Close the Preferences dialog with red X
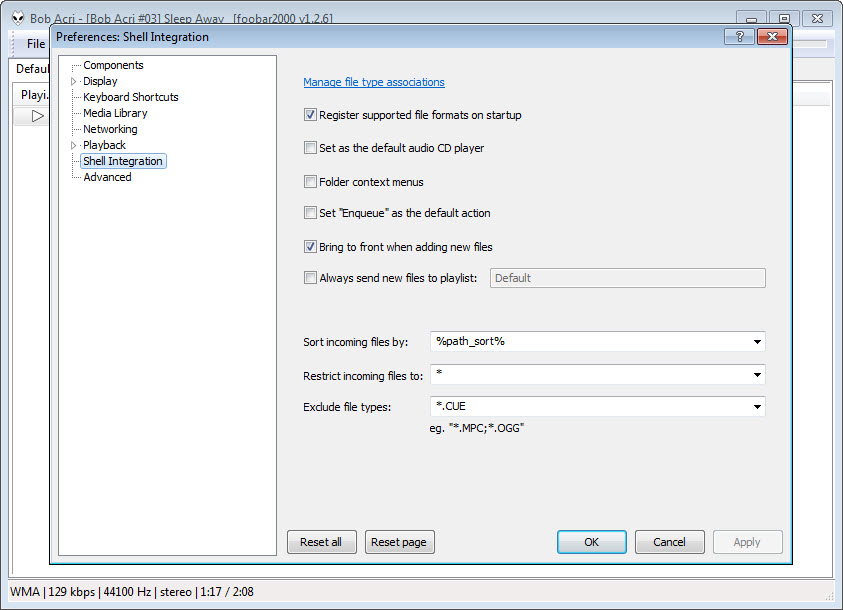The height and width of the screenshot is (610, 843). (x=772, y=37)
